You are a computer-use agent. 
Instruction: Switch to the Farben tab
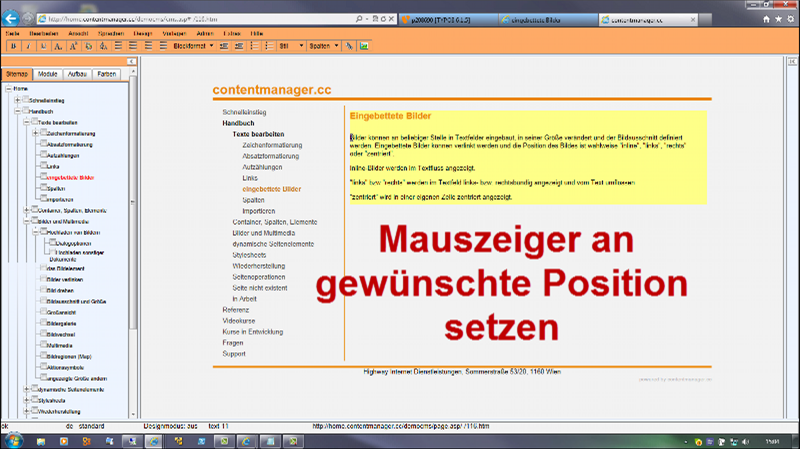[107, 74]
